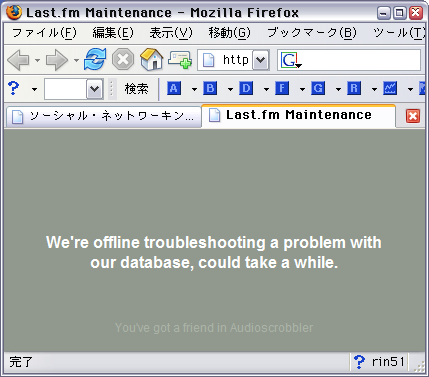The image size is (429, 377).
Task: Open dropdown arrow beside G icon
Action: [338, 89]
